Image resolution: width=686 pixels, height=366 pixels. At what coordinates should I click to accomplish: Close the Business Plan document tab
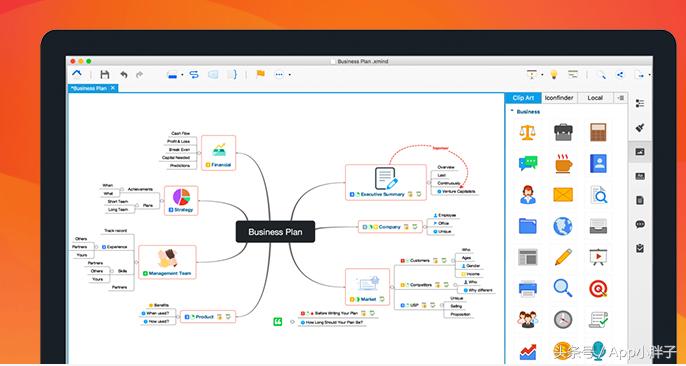(112, 88)
